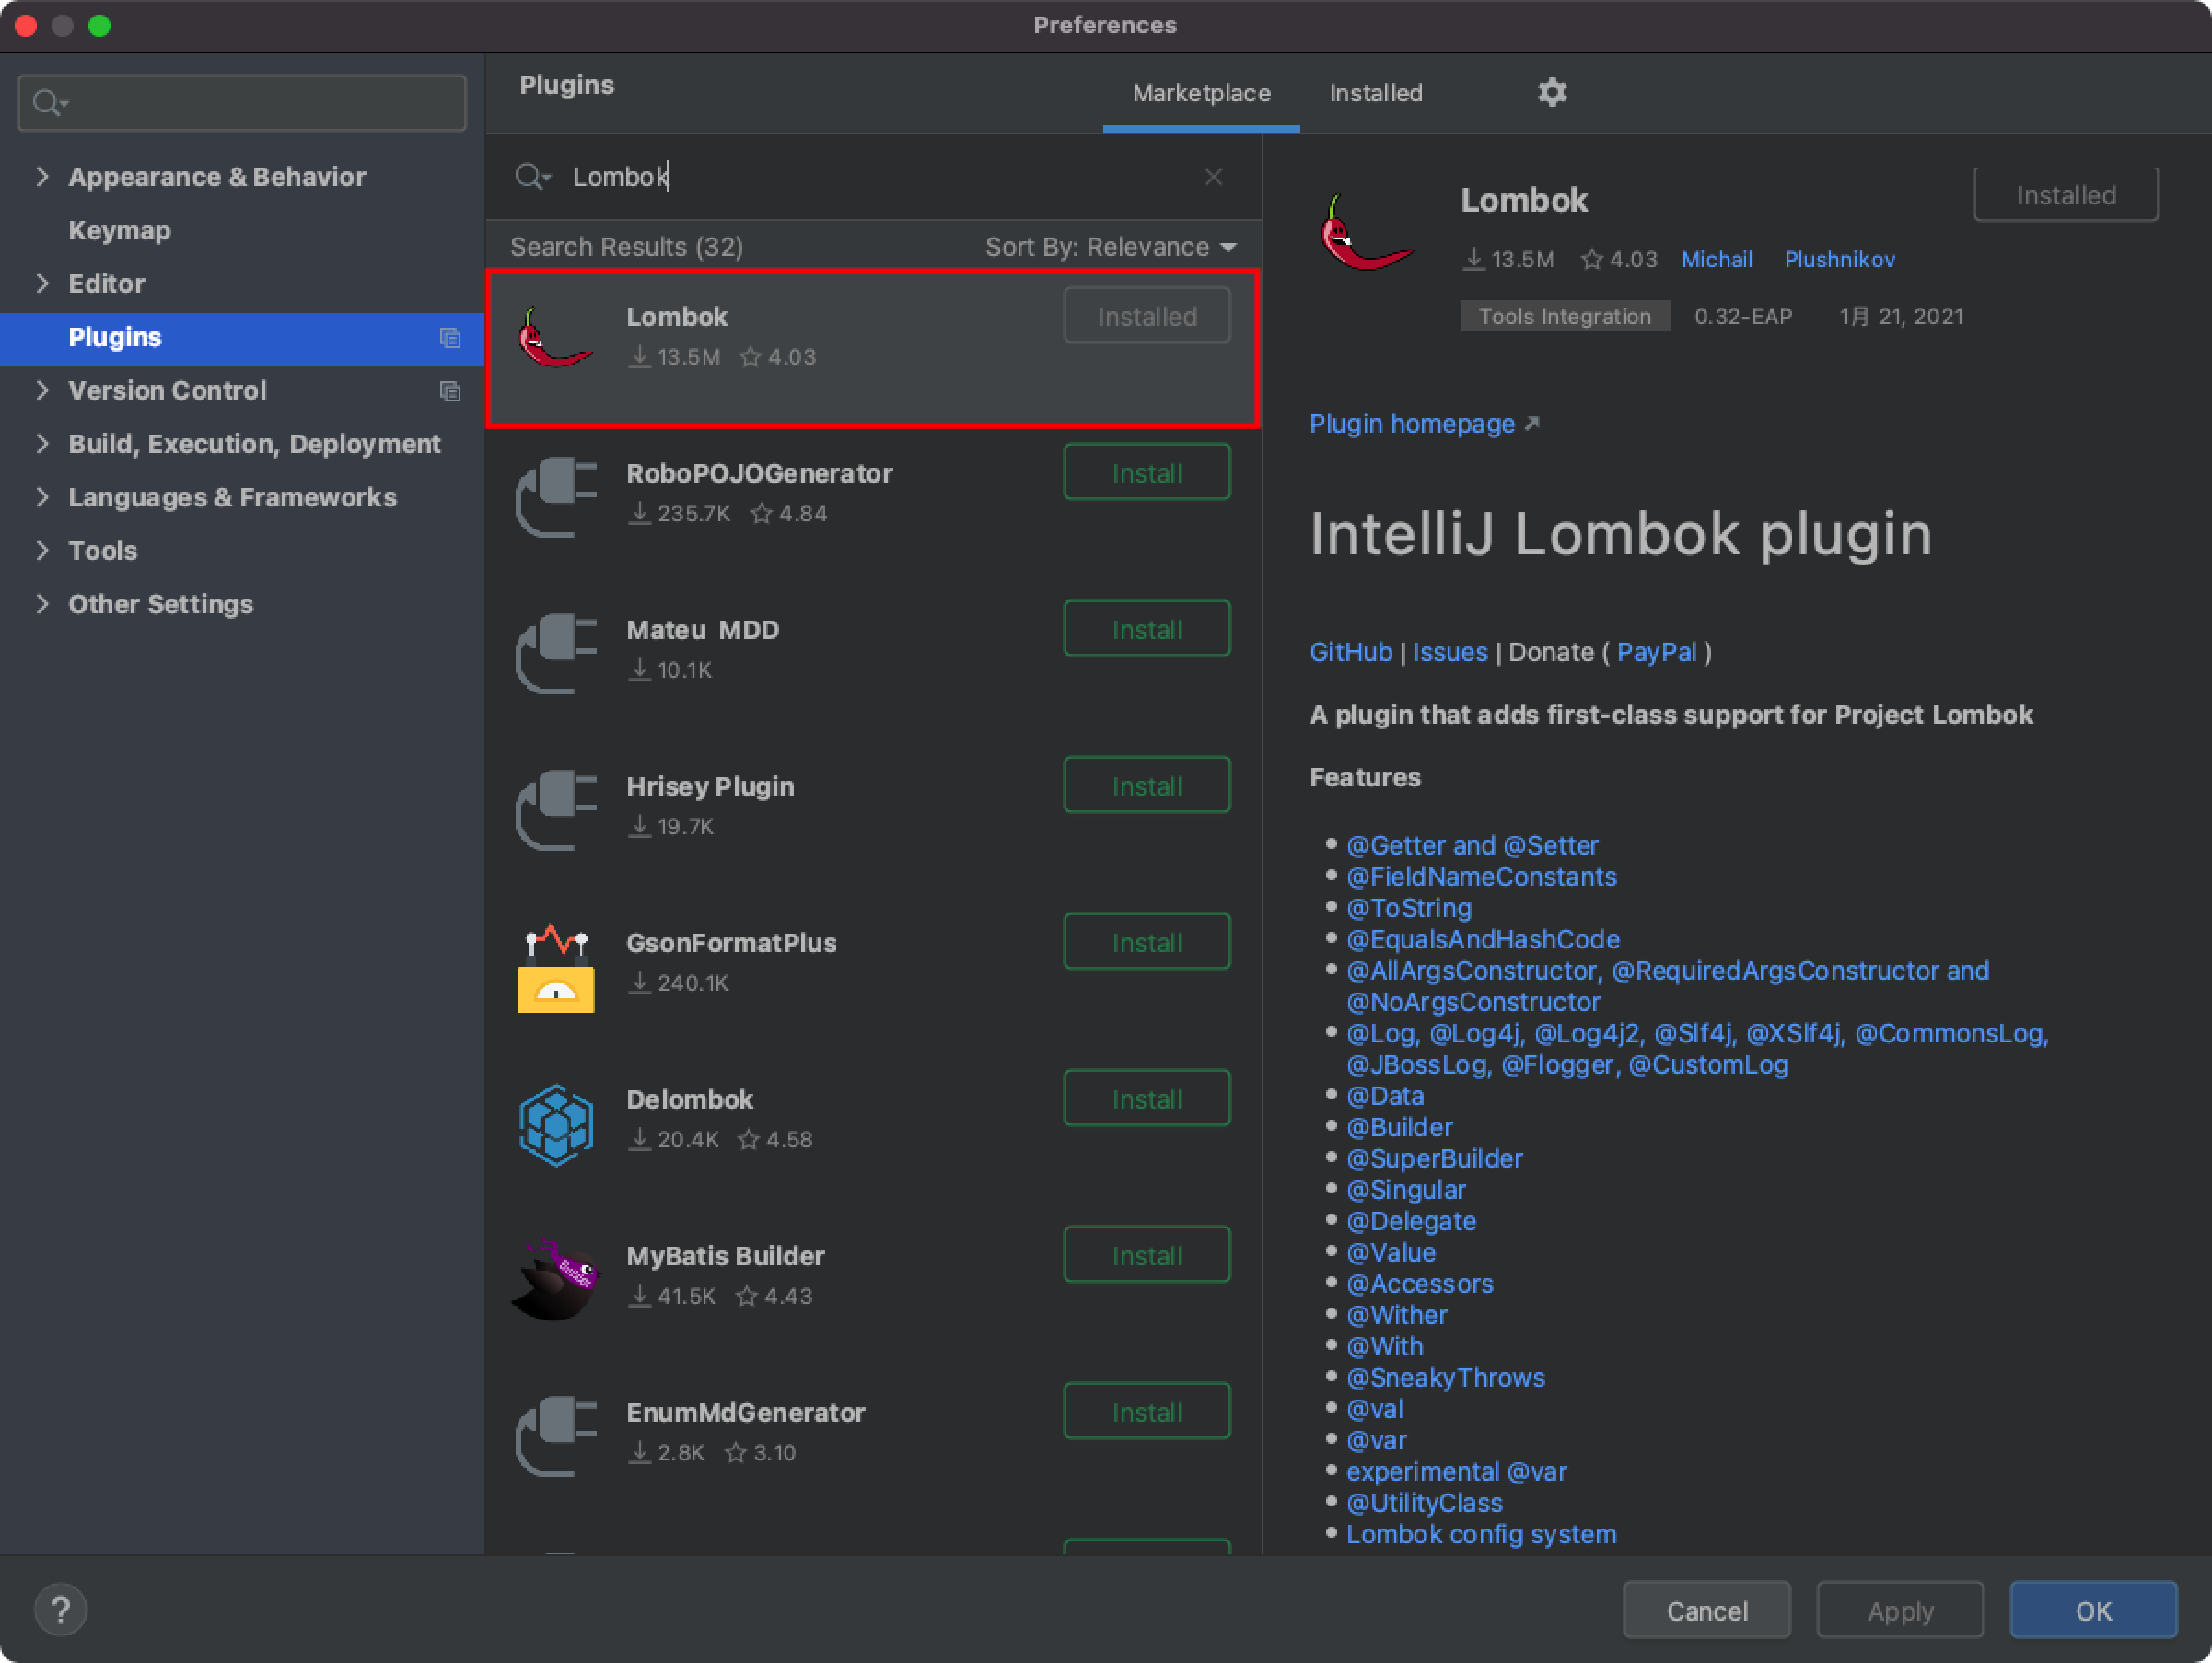The height and width of the screenshot is (1663, 2212).
Task: Open the plugin search options magnifier
Action: point(532,177)
